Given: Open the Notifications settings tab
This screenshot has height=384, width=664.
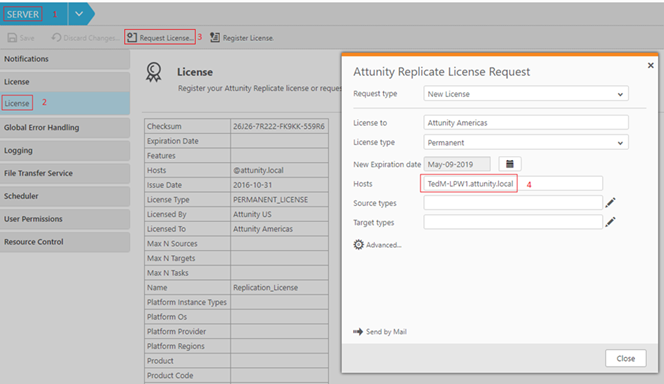Looking at the screenshot, I should pyautogui.click(x=65, y=59).
